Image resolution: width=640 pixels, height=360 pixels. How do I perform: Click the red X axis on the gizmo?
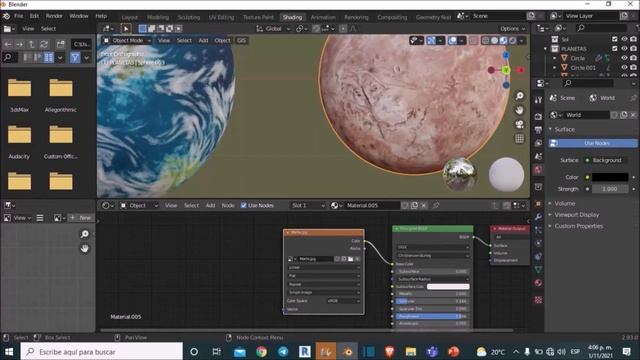point(520,70)
